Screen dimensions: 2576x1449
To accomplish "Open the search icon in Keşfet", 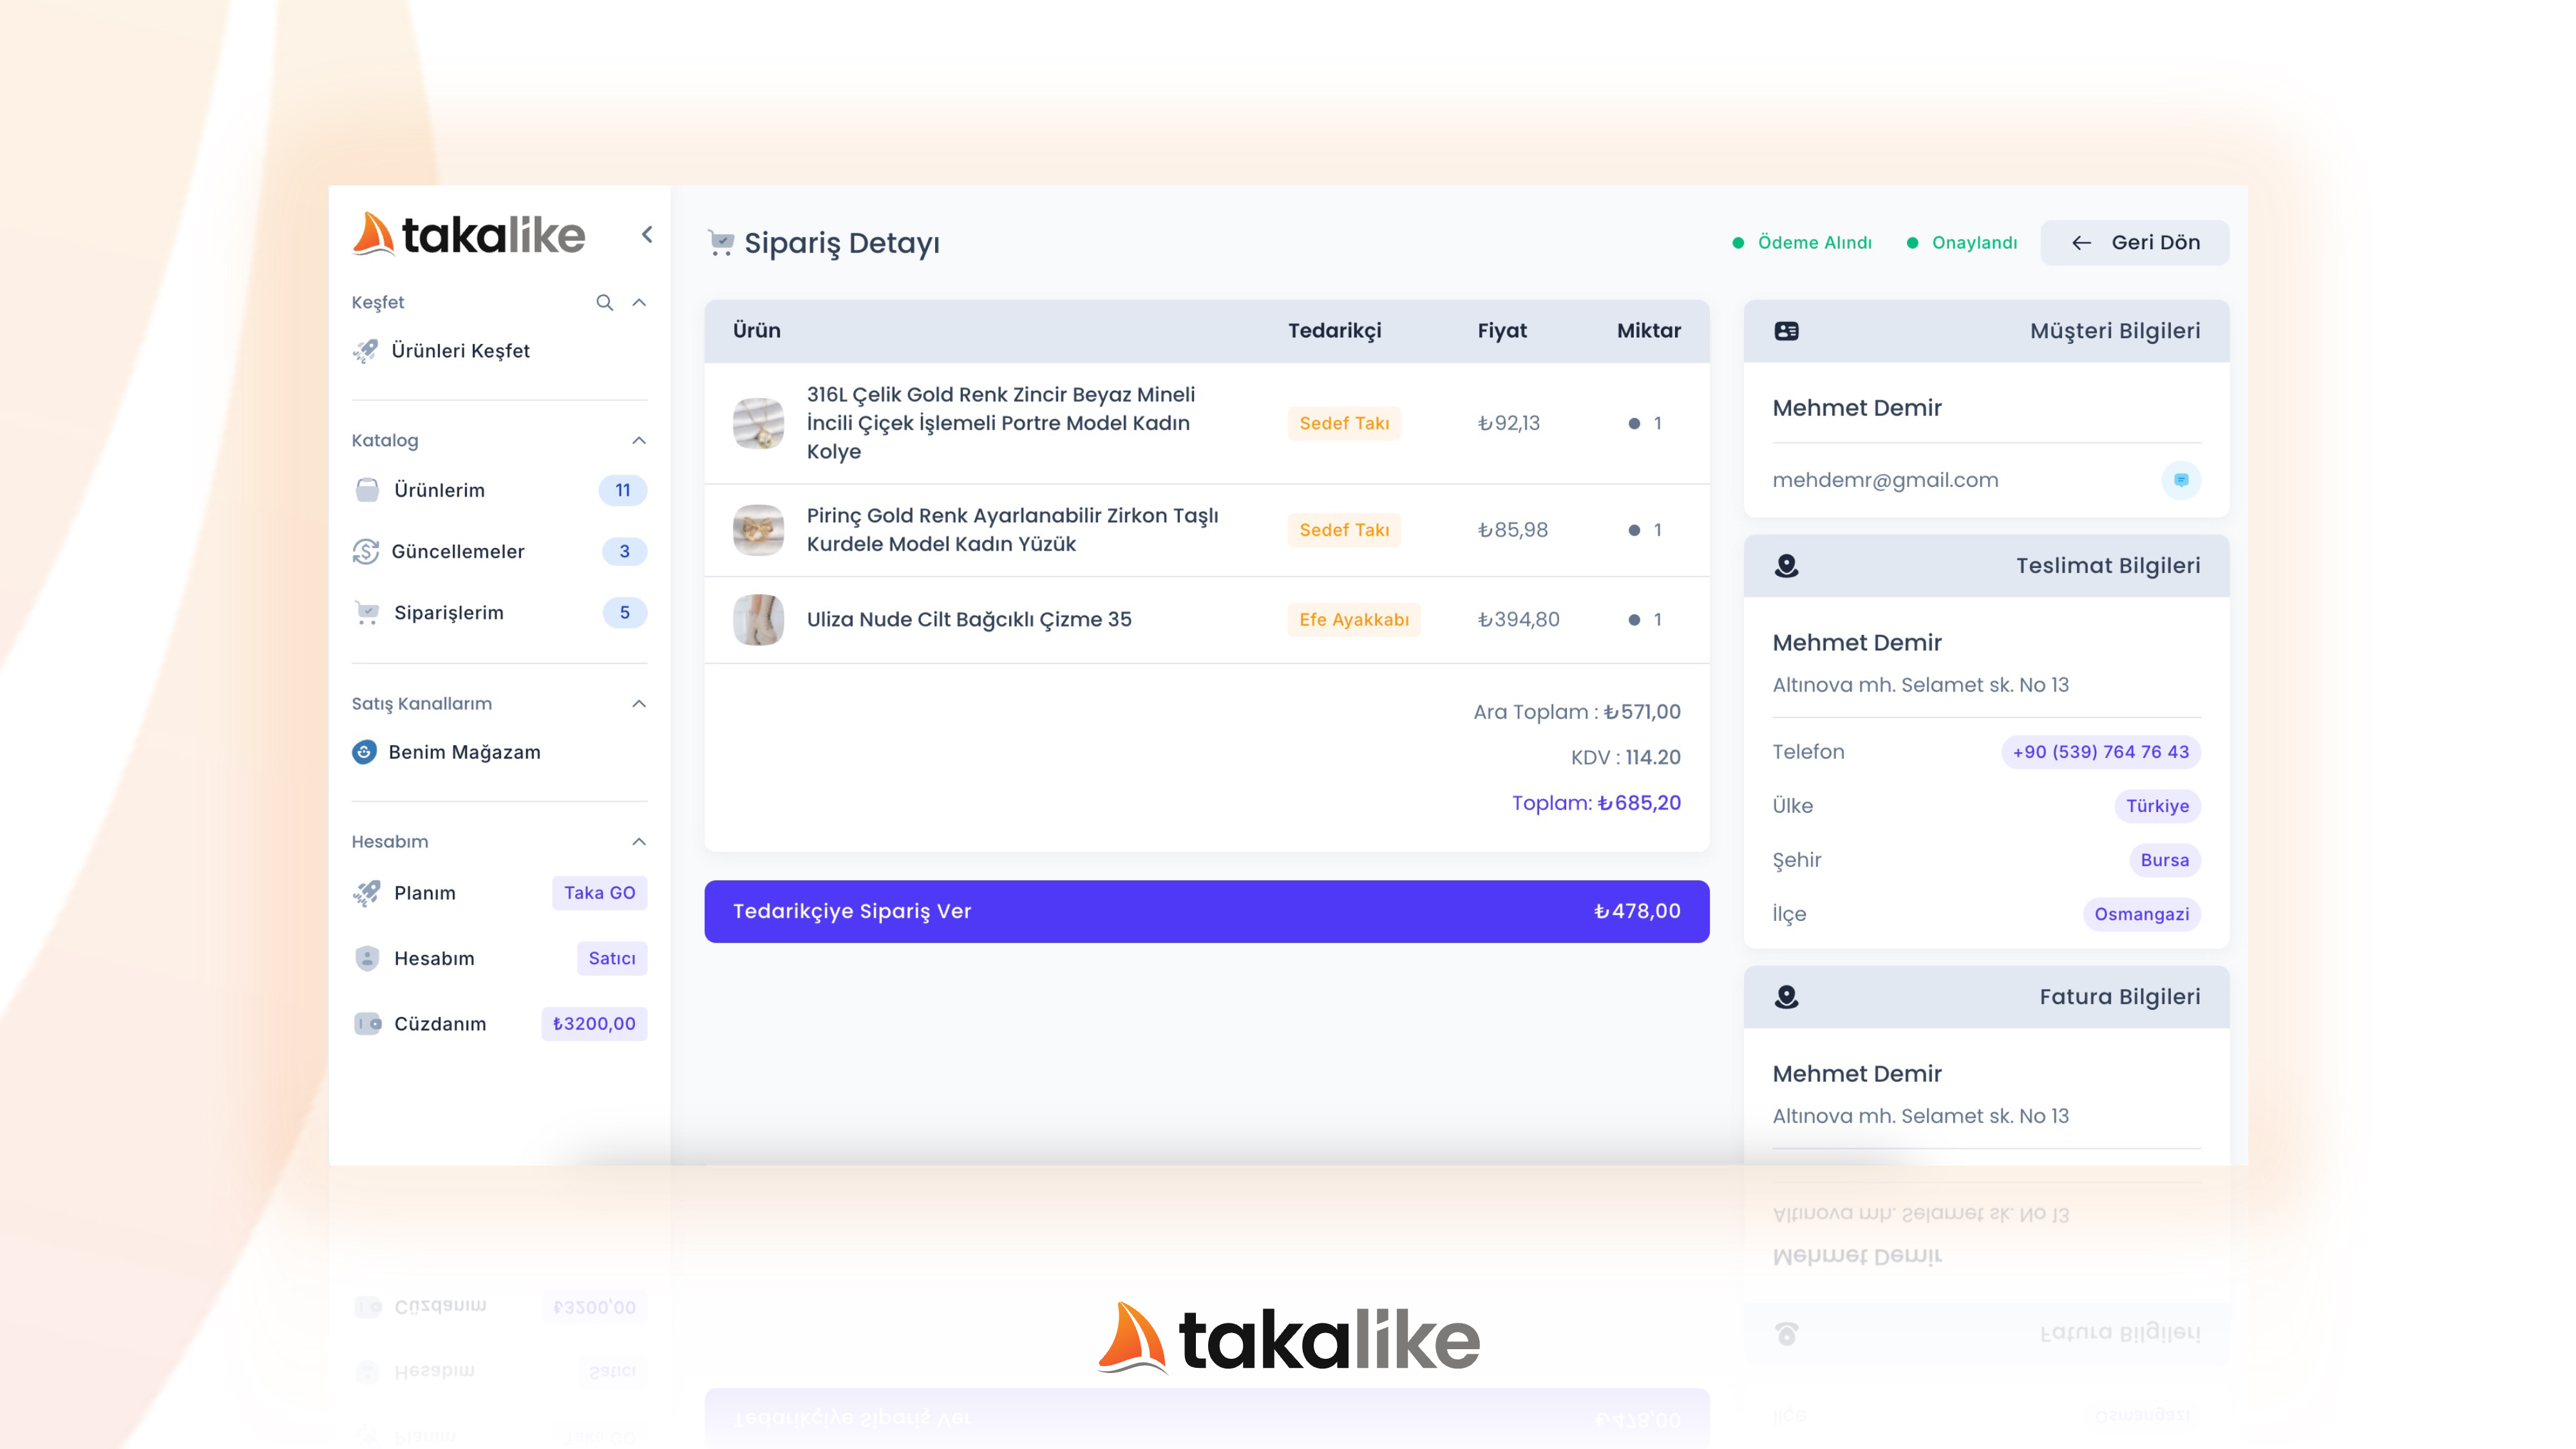I will click(x=605, y=302).
